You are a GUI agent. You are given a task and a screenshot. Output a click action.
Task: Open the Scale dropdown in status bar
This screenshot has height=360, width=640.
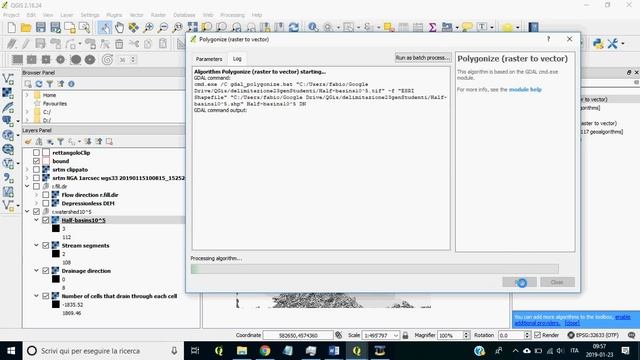pos(396,335)
